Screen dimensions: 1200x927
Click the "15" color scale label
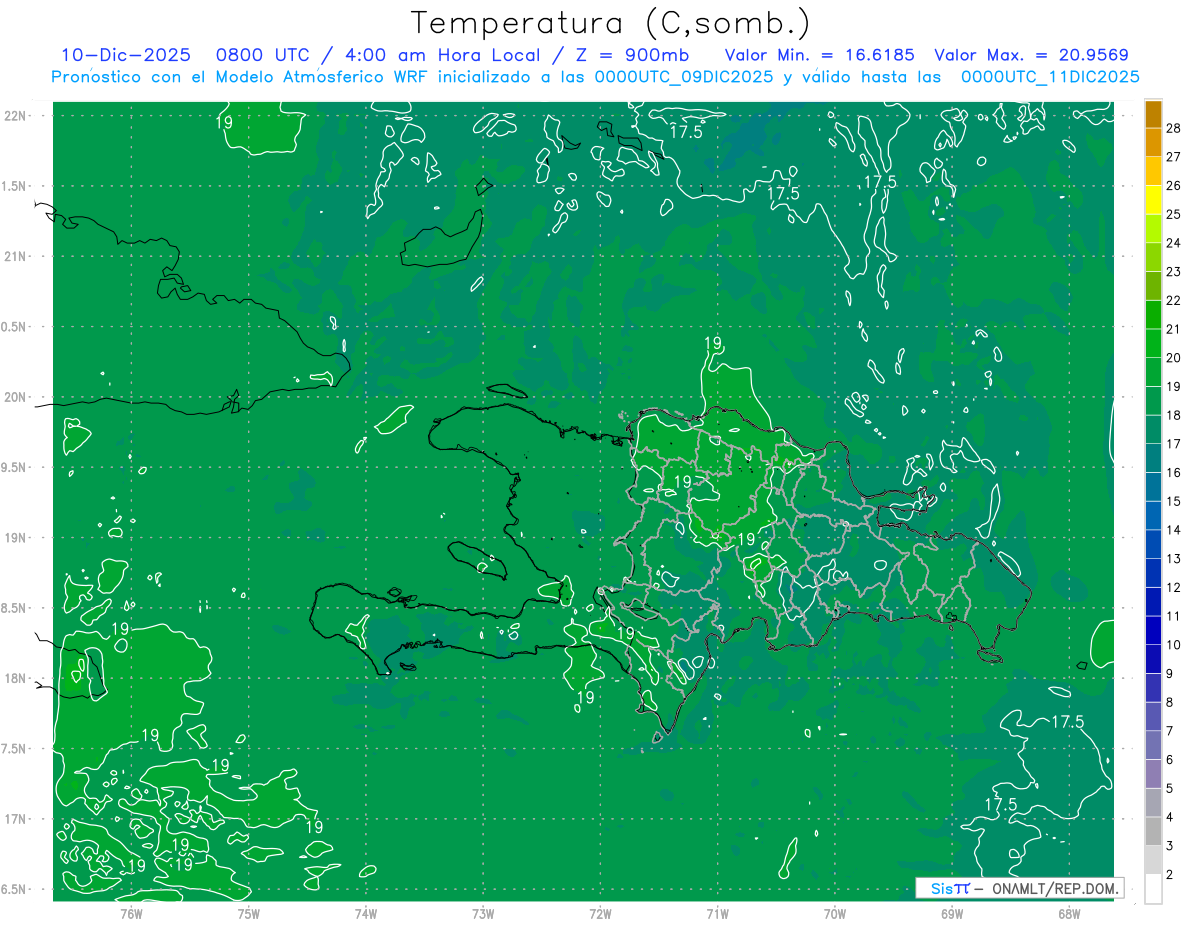(x=1175, y=501)
